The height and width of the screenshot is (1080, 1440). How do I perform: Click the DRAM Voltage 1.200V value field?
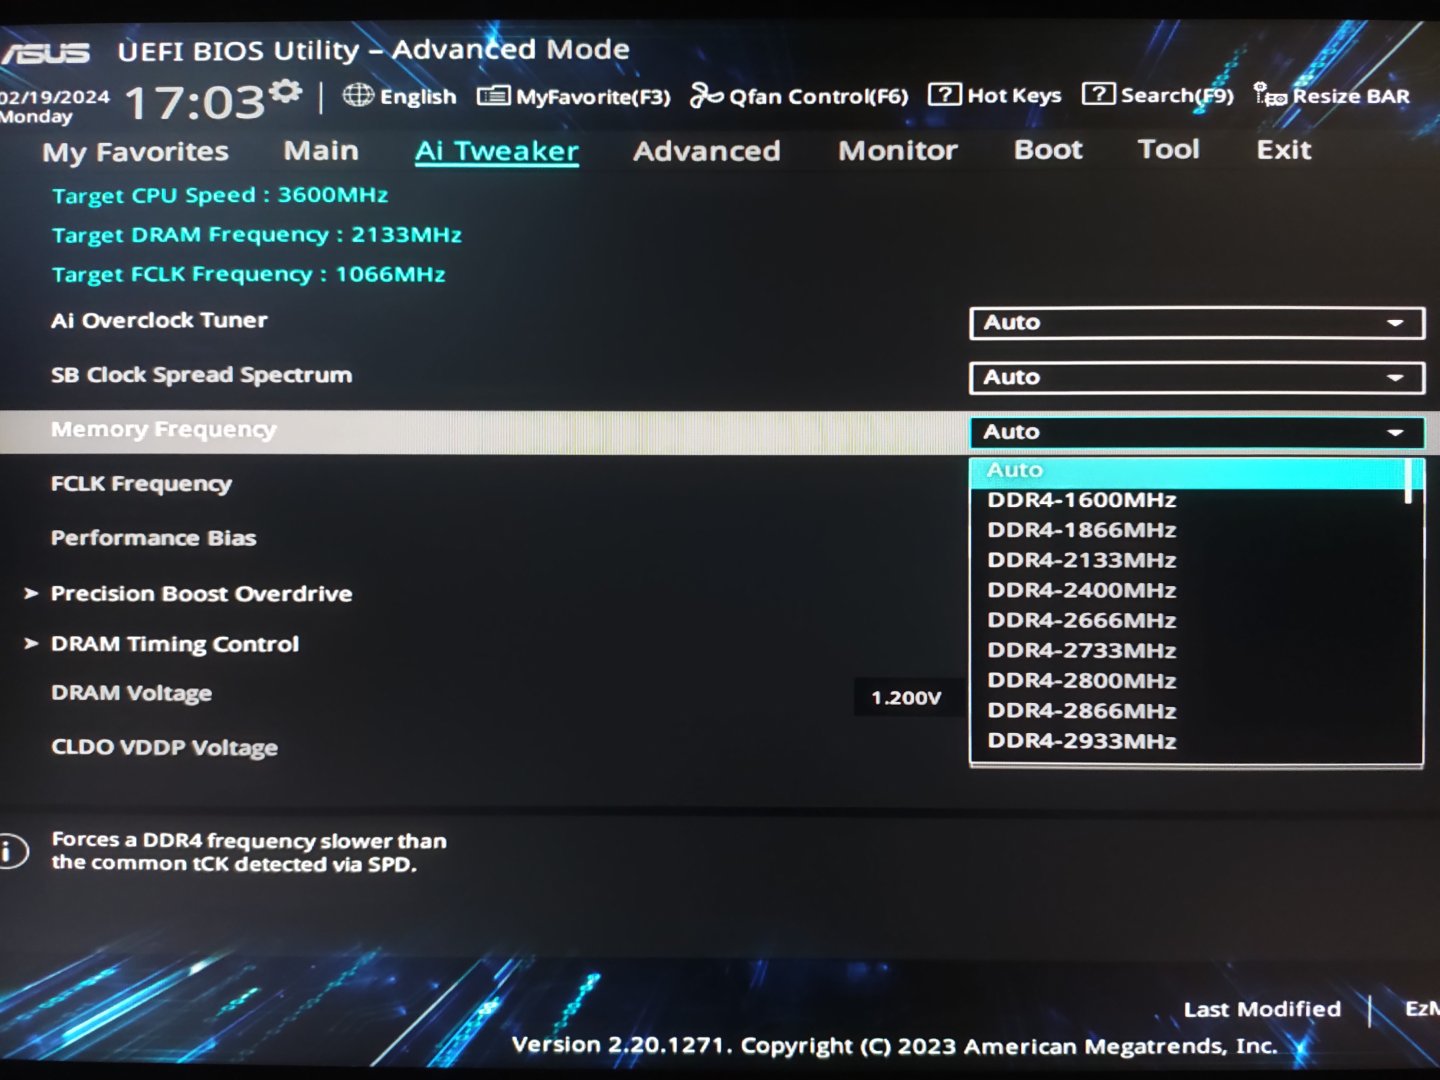click(x=907, y=697)
